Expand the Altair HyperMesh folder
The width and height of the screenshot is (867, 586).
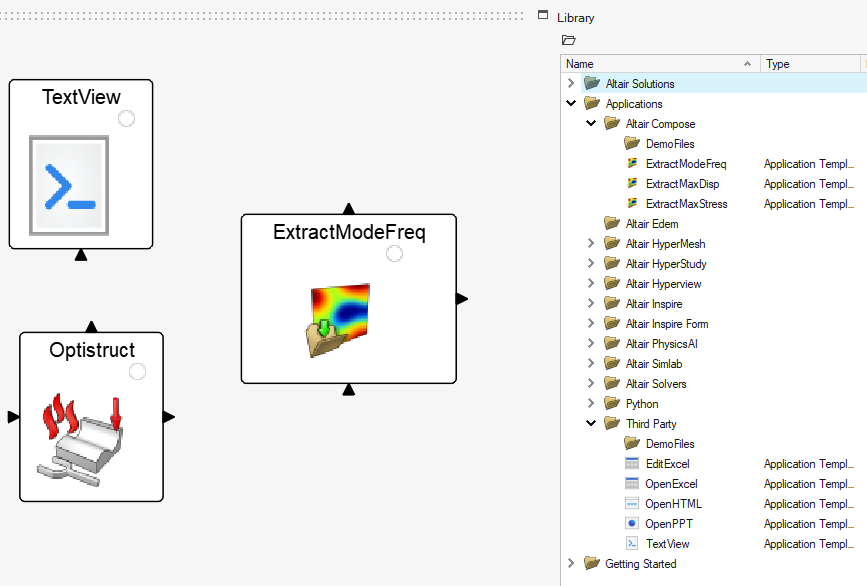point(591,243)
